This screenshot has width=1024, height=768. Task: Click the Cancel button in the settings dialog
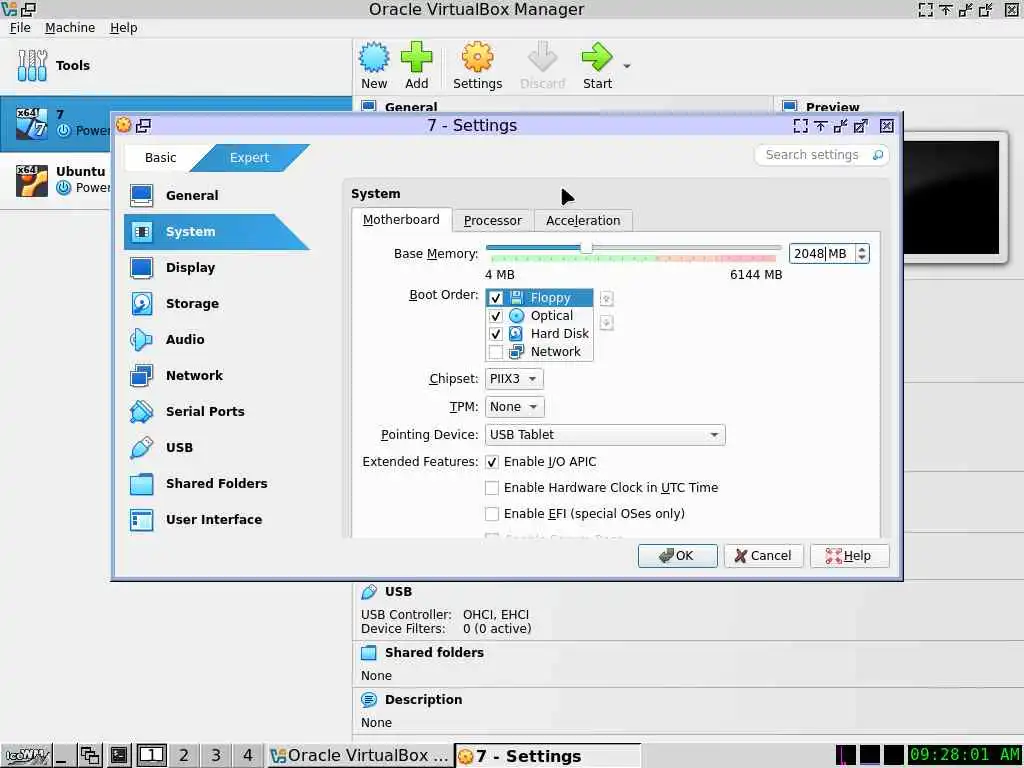pyautogui.click(x=763, y=556)
